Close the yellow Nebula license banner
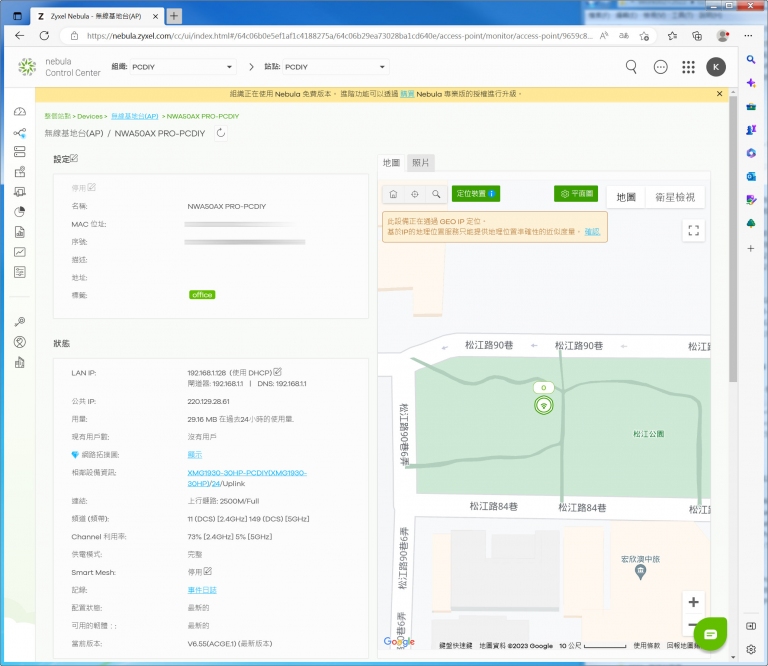 pyautogui.click(x=719, y=94)
